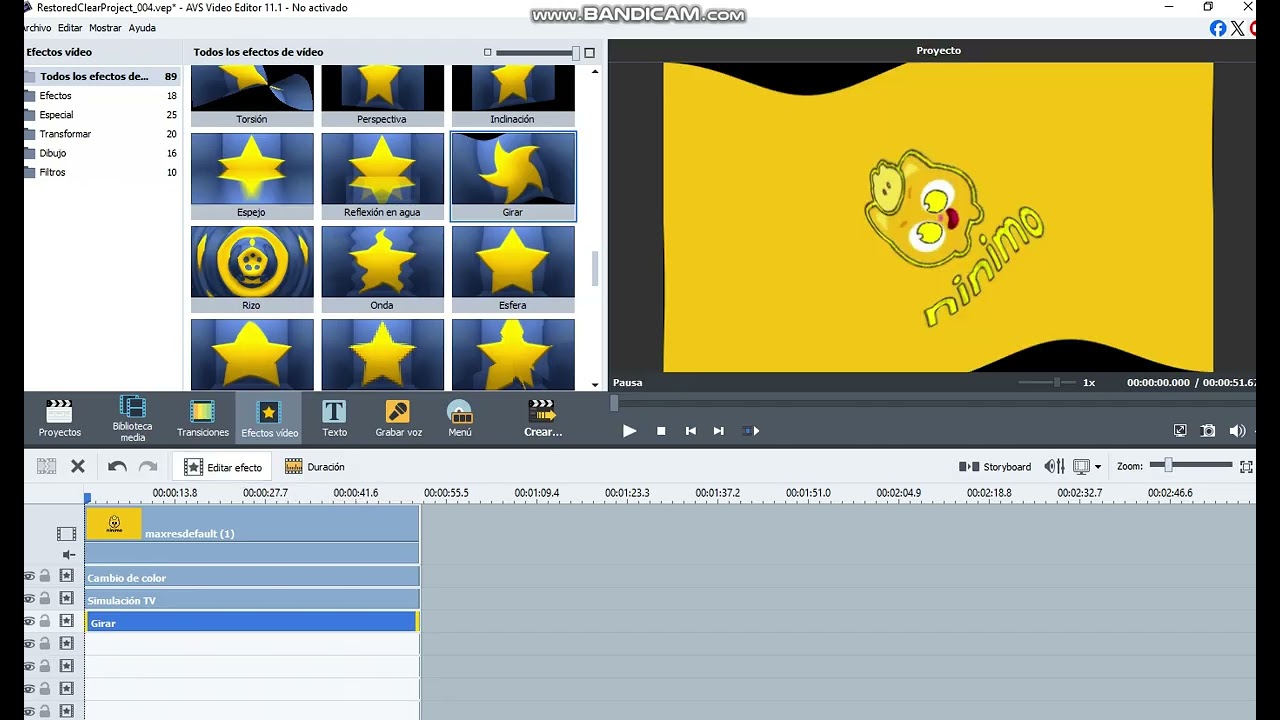This screenshot has height=720, width=1280.
Task: Open the audio mixer icon
Action: coord(1054,466)
